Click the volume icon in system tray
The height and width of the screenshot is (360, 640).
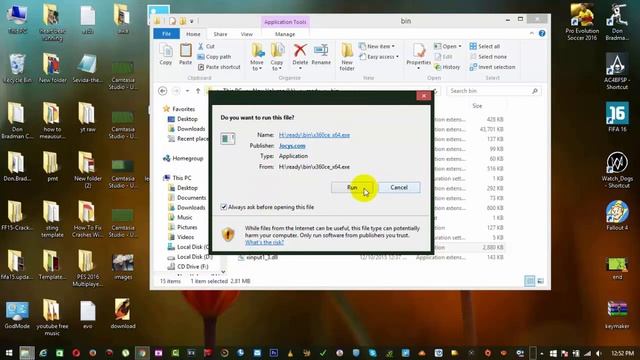598,353
